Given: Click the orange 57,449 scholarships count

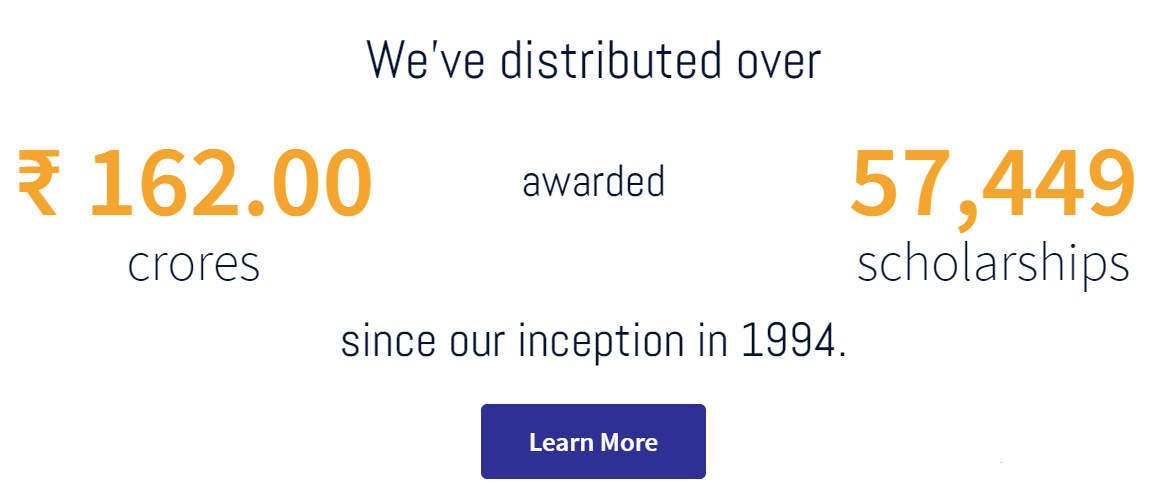Looking at the screenshot, I should (992, 184).
